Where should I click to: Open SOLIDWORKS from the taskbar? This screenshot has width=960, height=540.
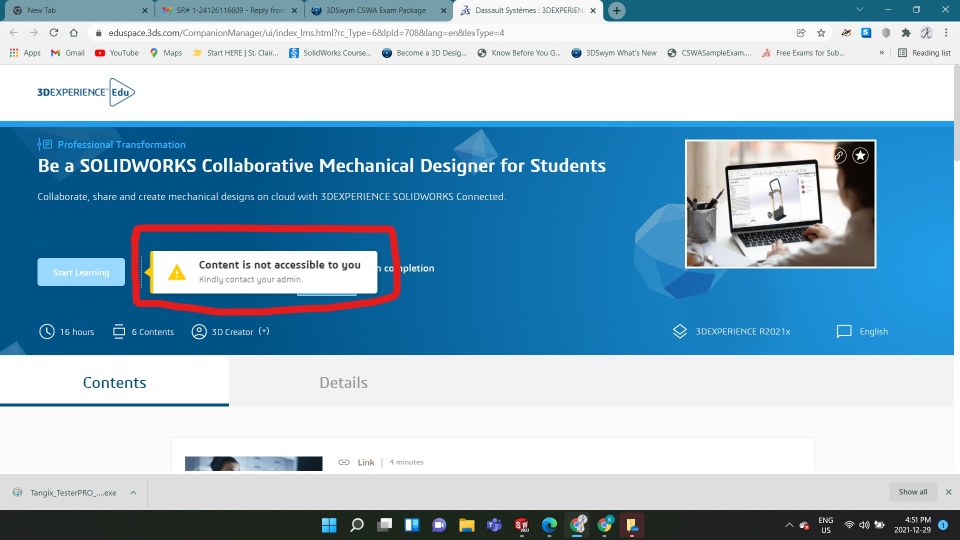click(522, 525)
